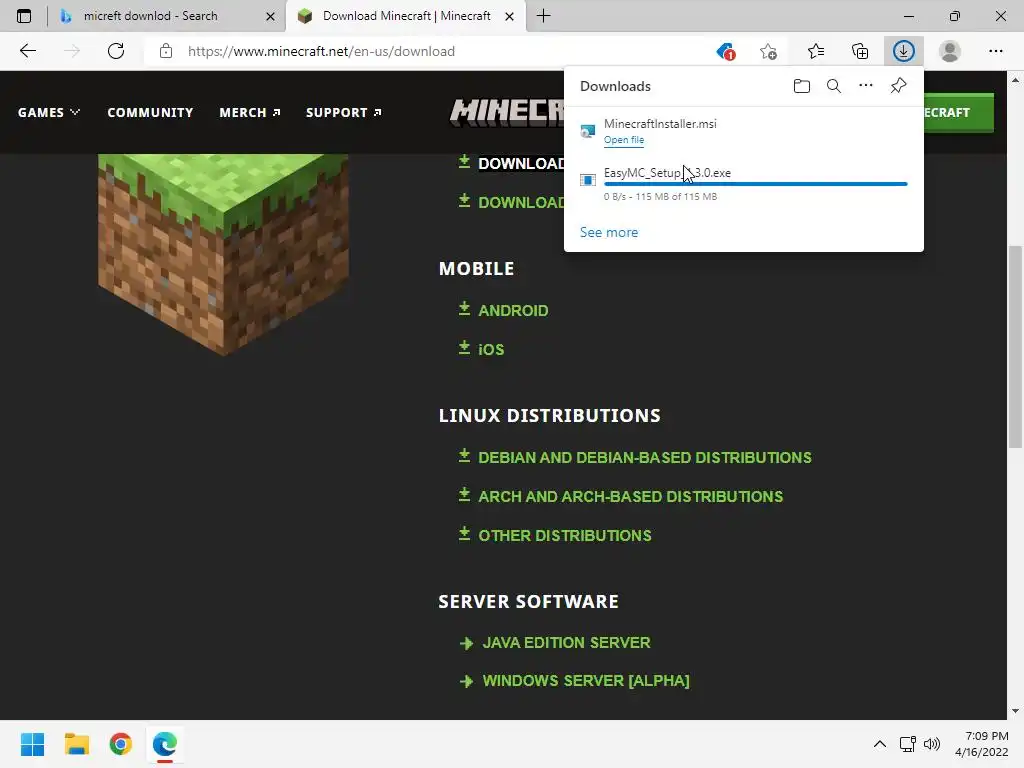1024x768 pixels.
Task: Click the Microsoft Edge taskbar icon
Action: [x=165, y=744]
